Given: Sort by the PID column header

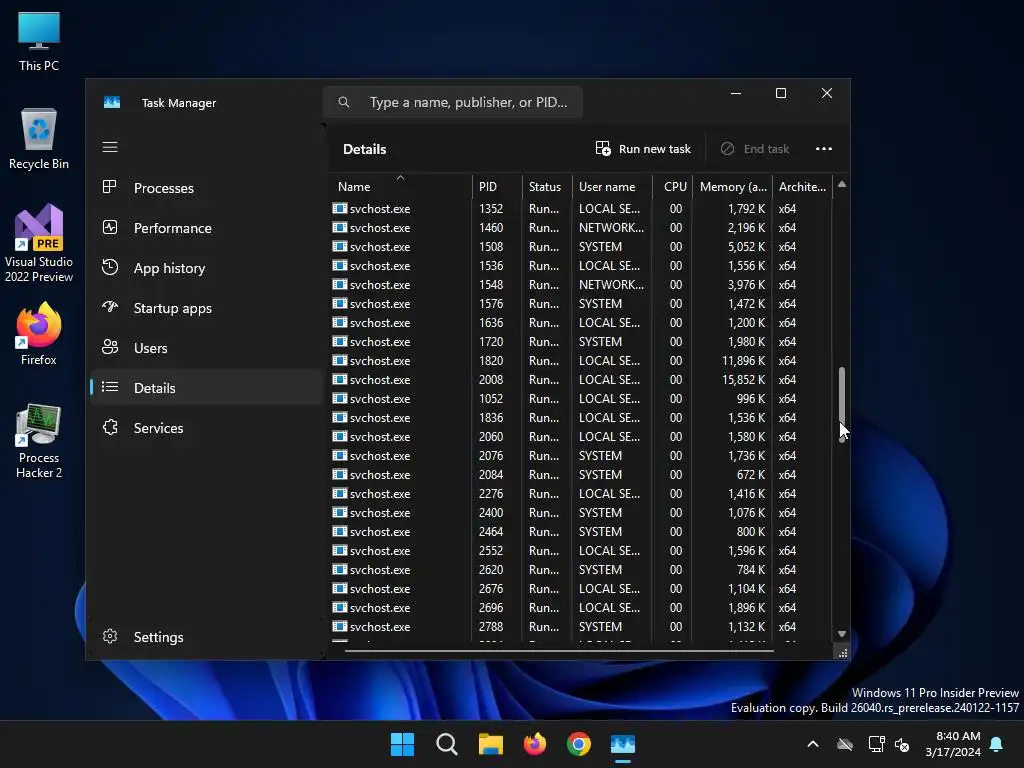Looking at the screenshot, I should (497, 187).
